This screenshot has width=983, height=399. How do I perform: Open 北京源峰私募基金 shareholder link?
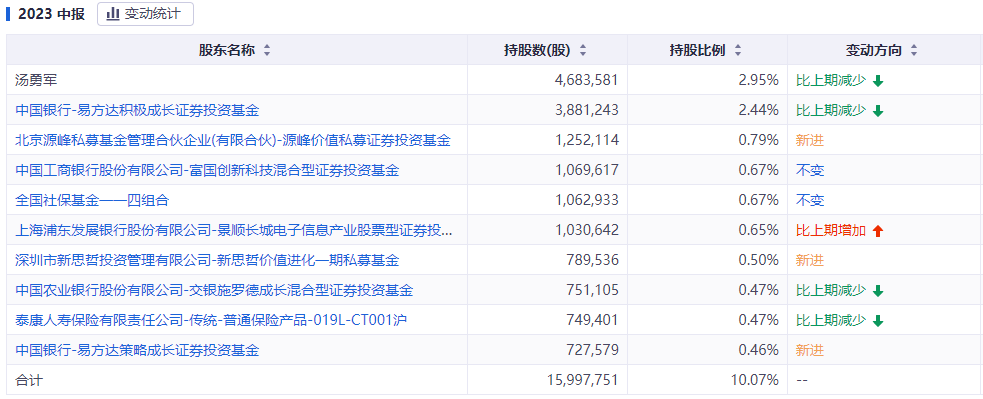(x=233, y=141)
